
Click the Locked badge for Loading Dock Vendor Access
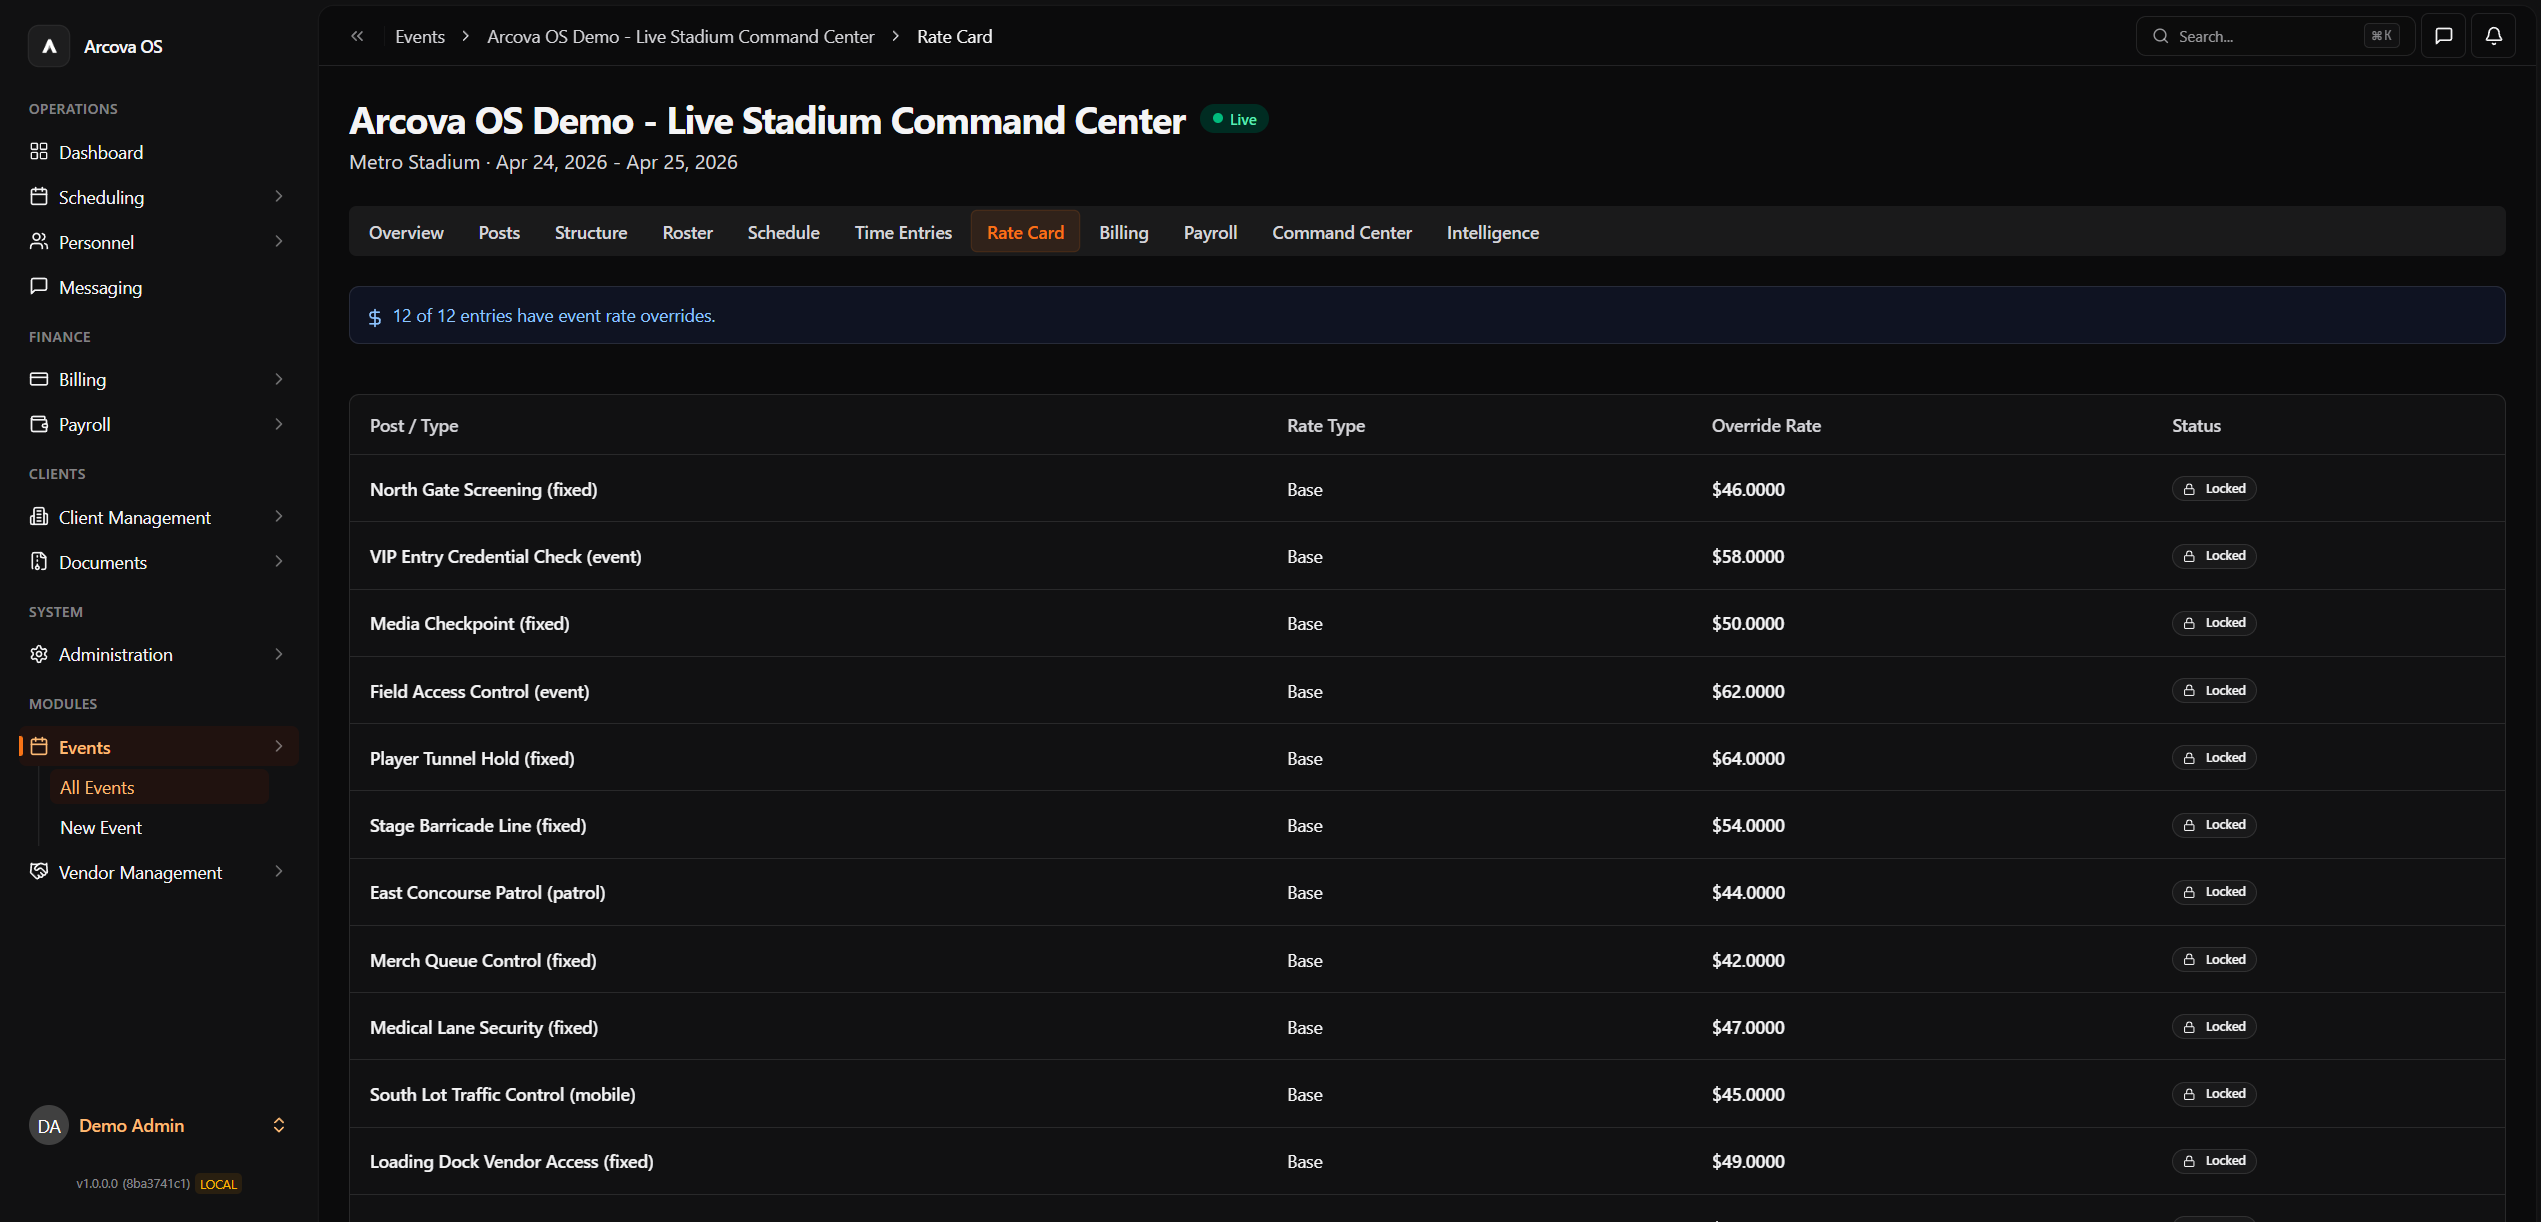(2214, 1161)
